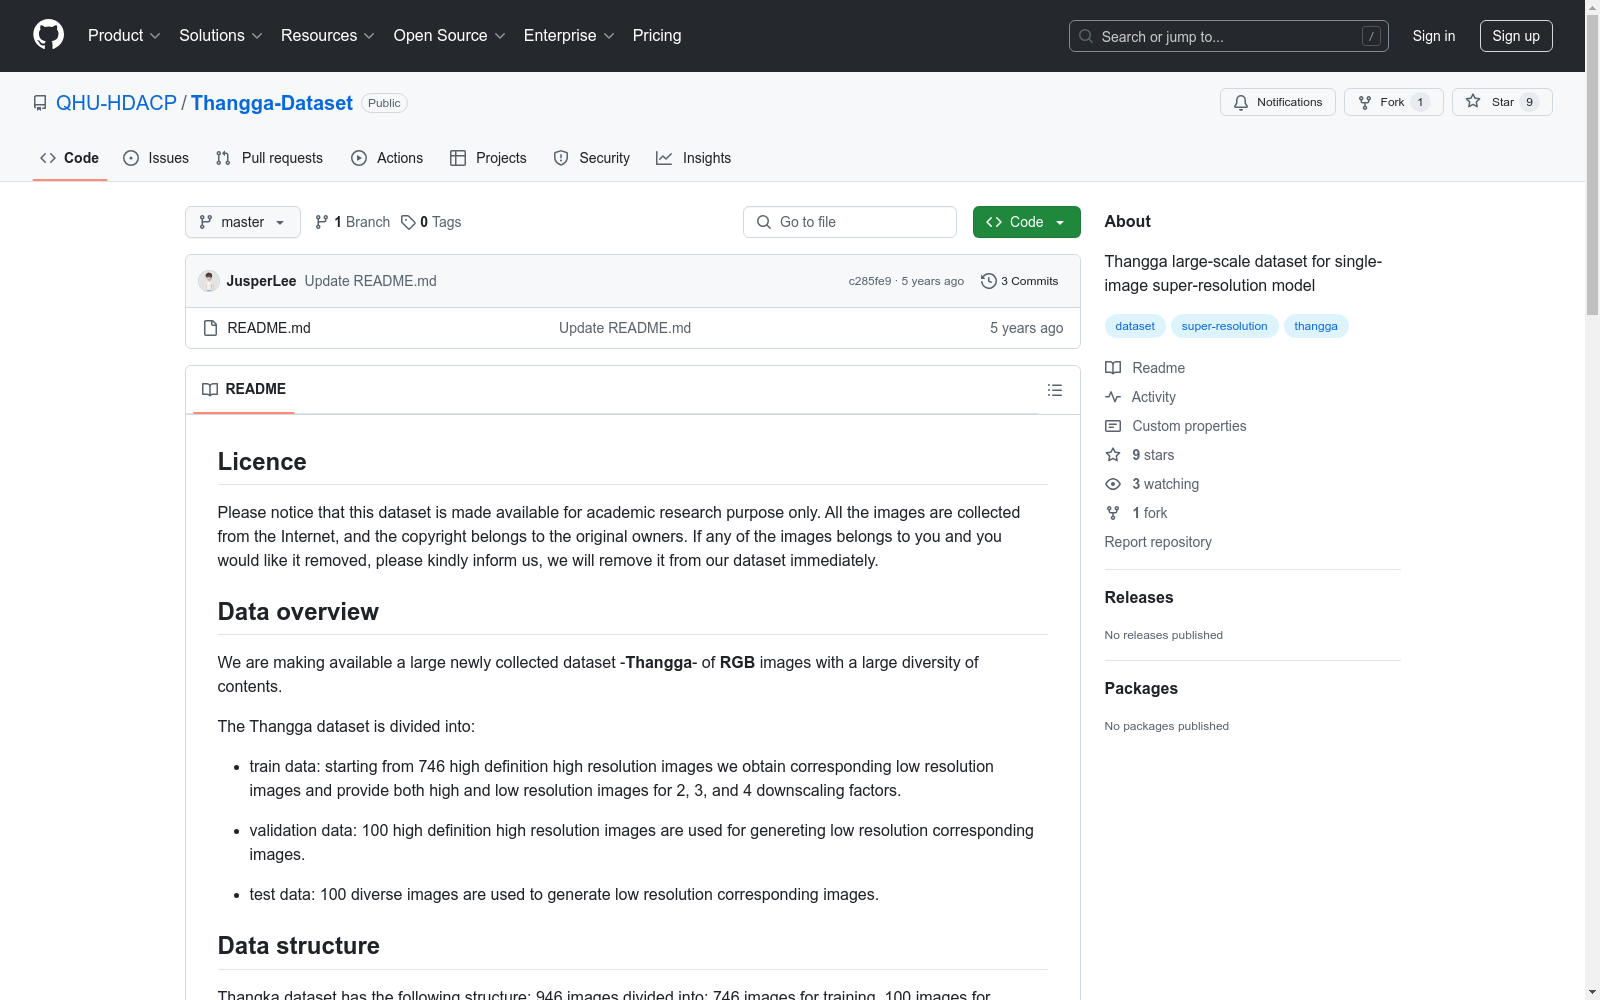Open the Thangga-Dataset repository link

[272, 103]
